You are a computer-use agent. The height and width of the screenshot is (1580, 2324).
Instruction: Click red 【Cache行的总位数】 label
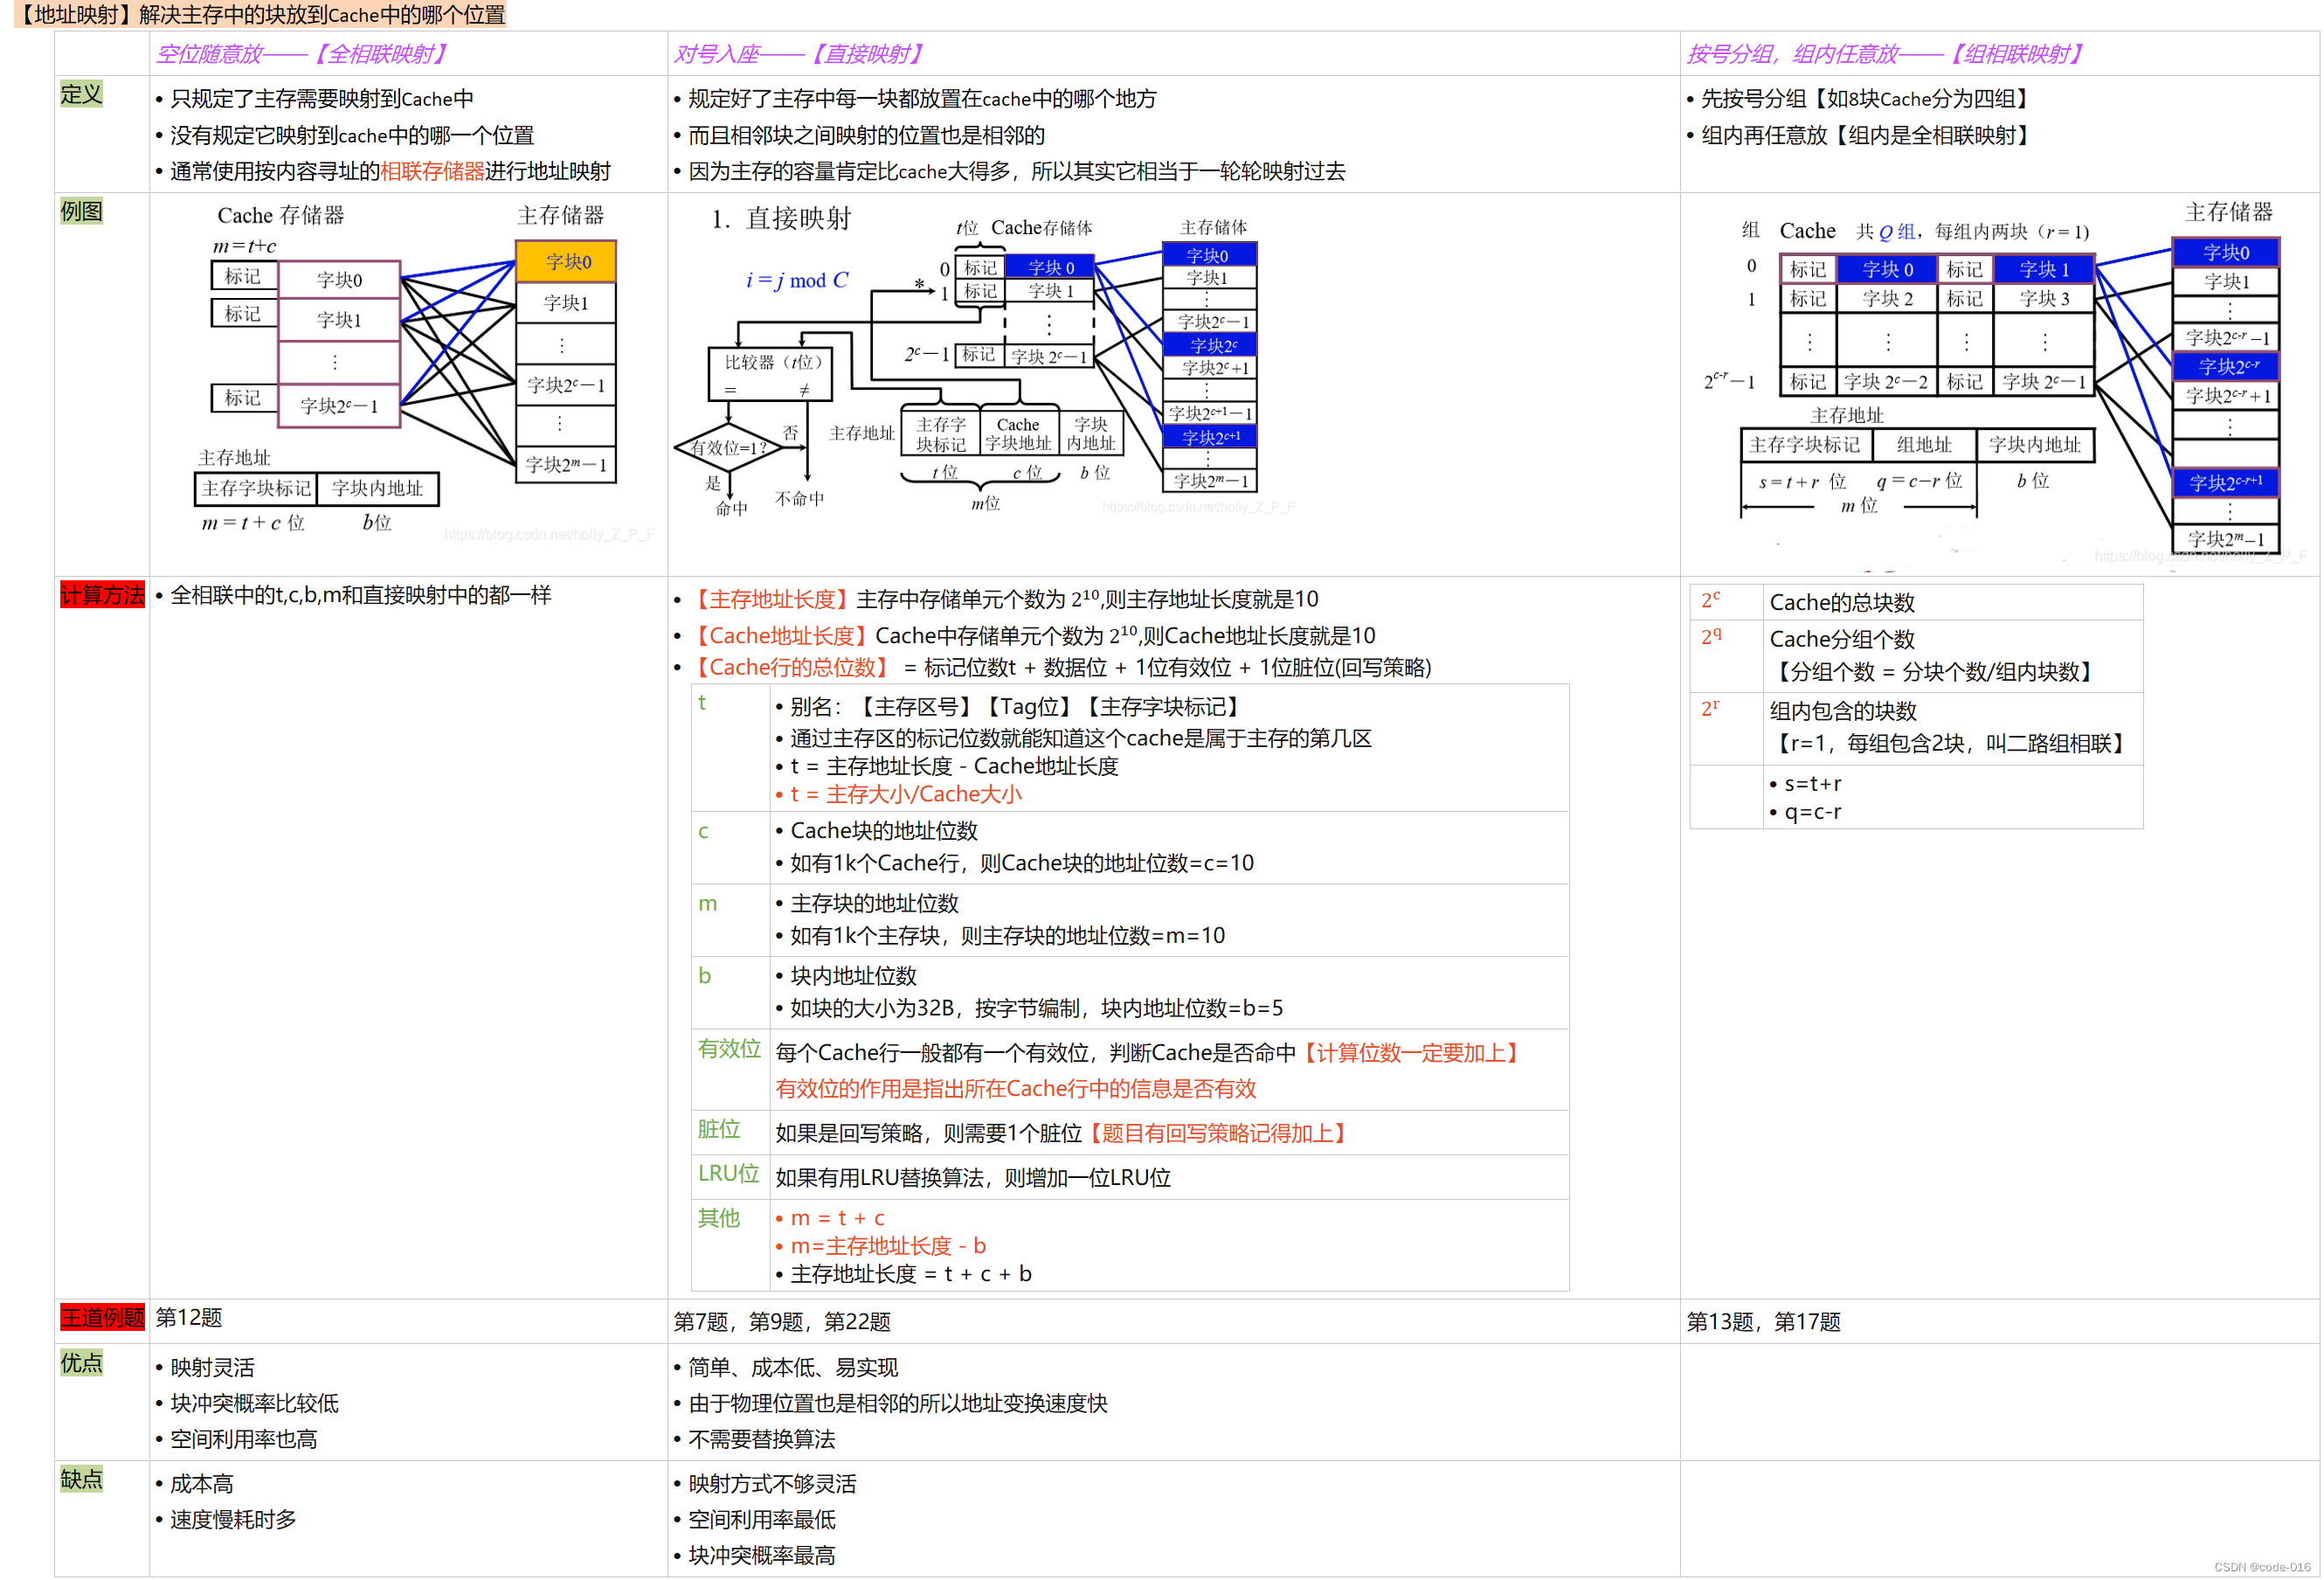790,667
